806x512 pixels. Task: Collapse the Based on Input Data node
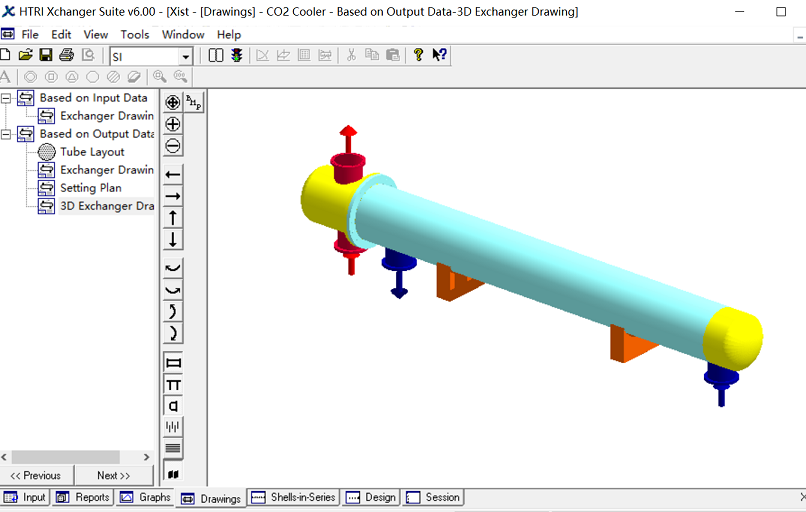click(x=6, y=98)
